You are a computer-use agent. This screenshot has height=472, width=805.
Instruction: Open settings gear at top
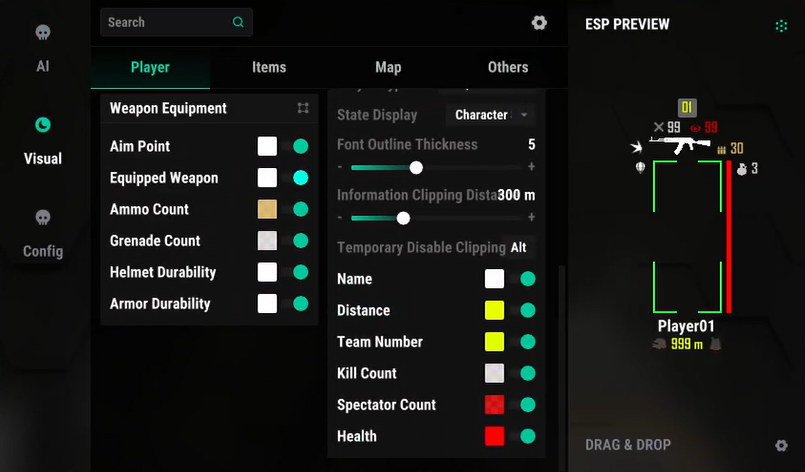(539, 22)
